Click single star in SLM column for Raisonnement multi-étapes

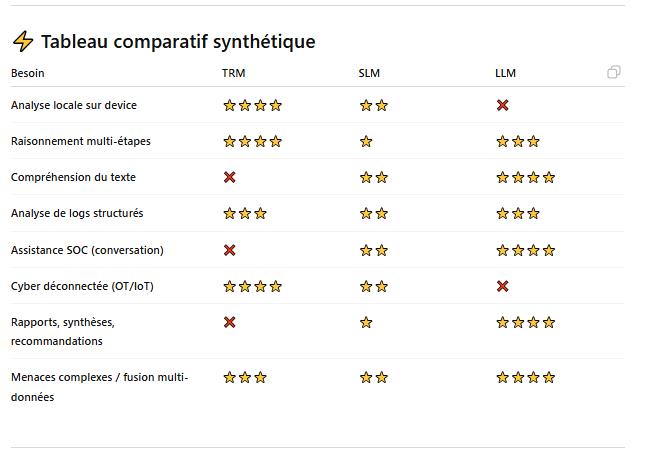point(366,141)
